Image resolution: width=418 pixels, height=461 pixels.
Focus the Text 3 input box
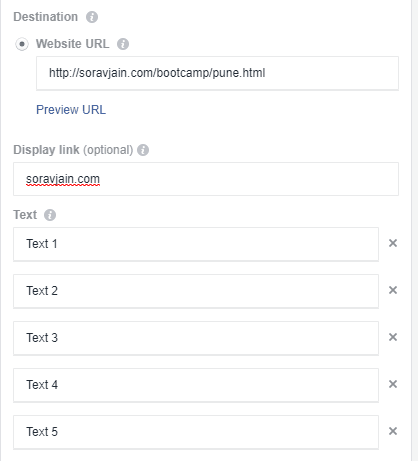[196, 338]
